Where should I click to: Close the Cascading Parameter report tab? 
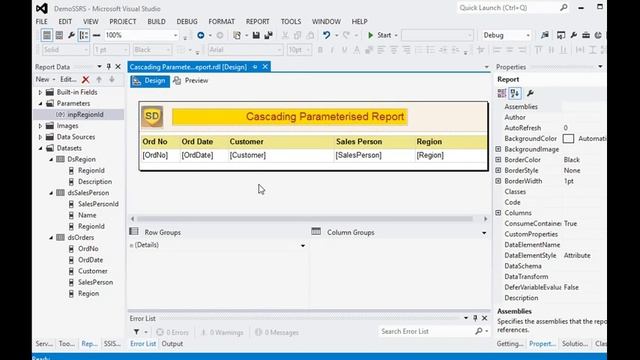click(x=265, y=67)
